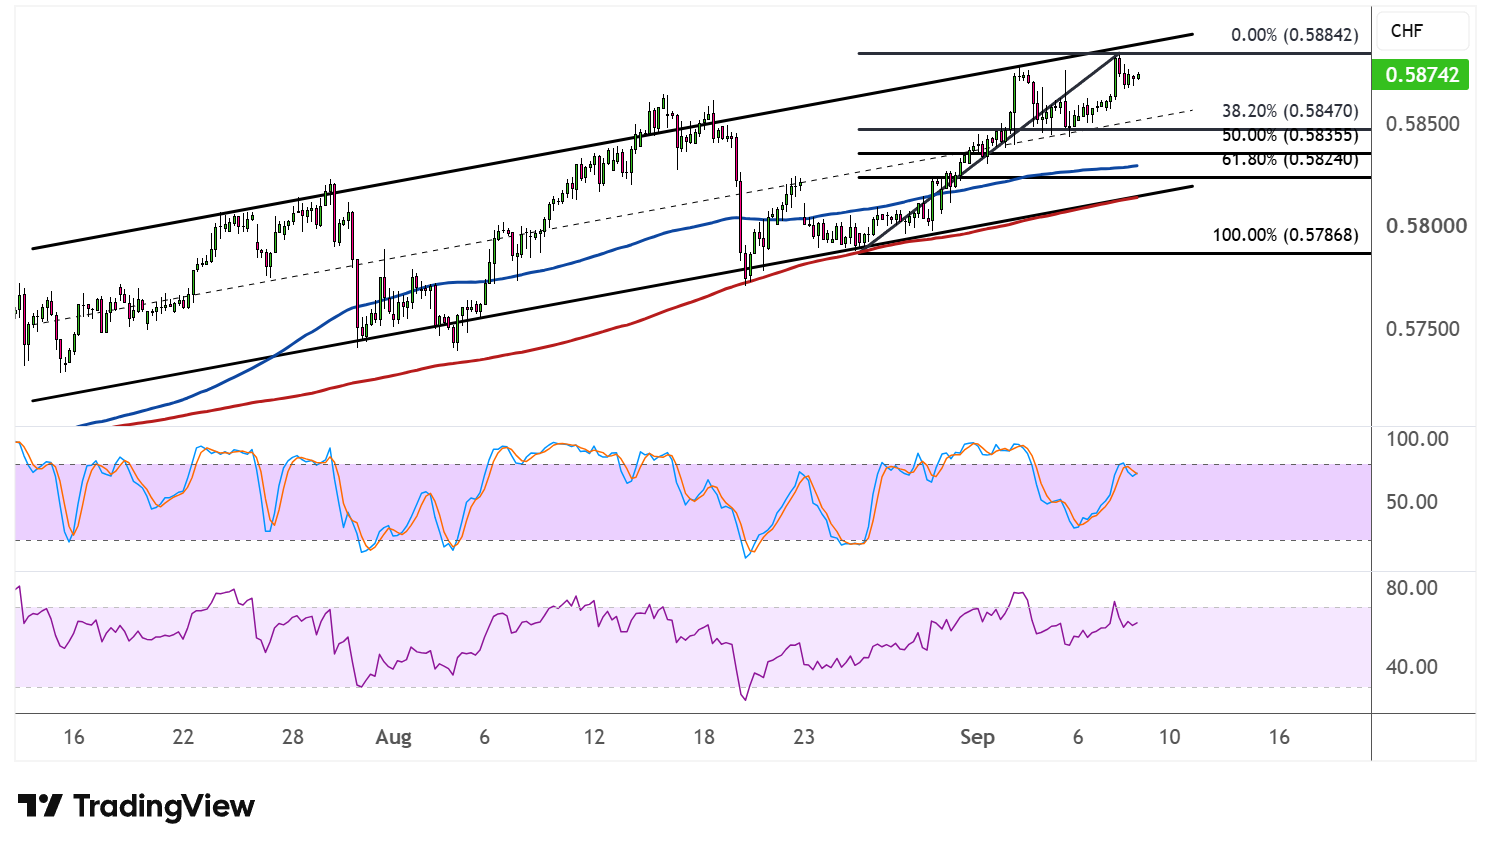Click the CHF currency label
This screenshot has width=1491, height=851.
(1406, 31)
